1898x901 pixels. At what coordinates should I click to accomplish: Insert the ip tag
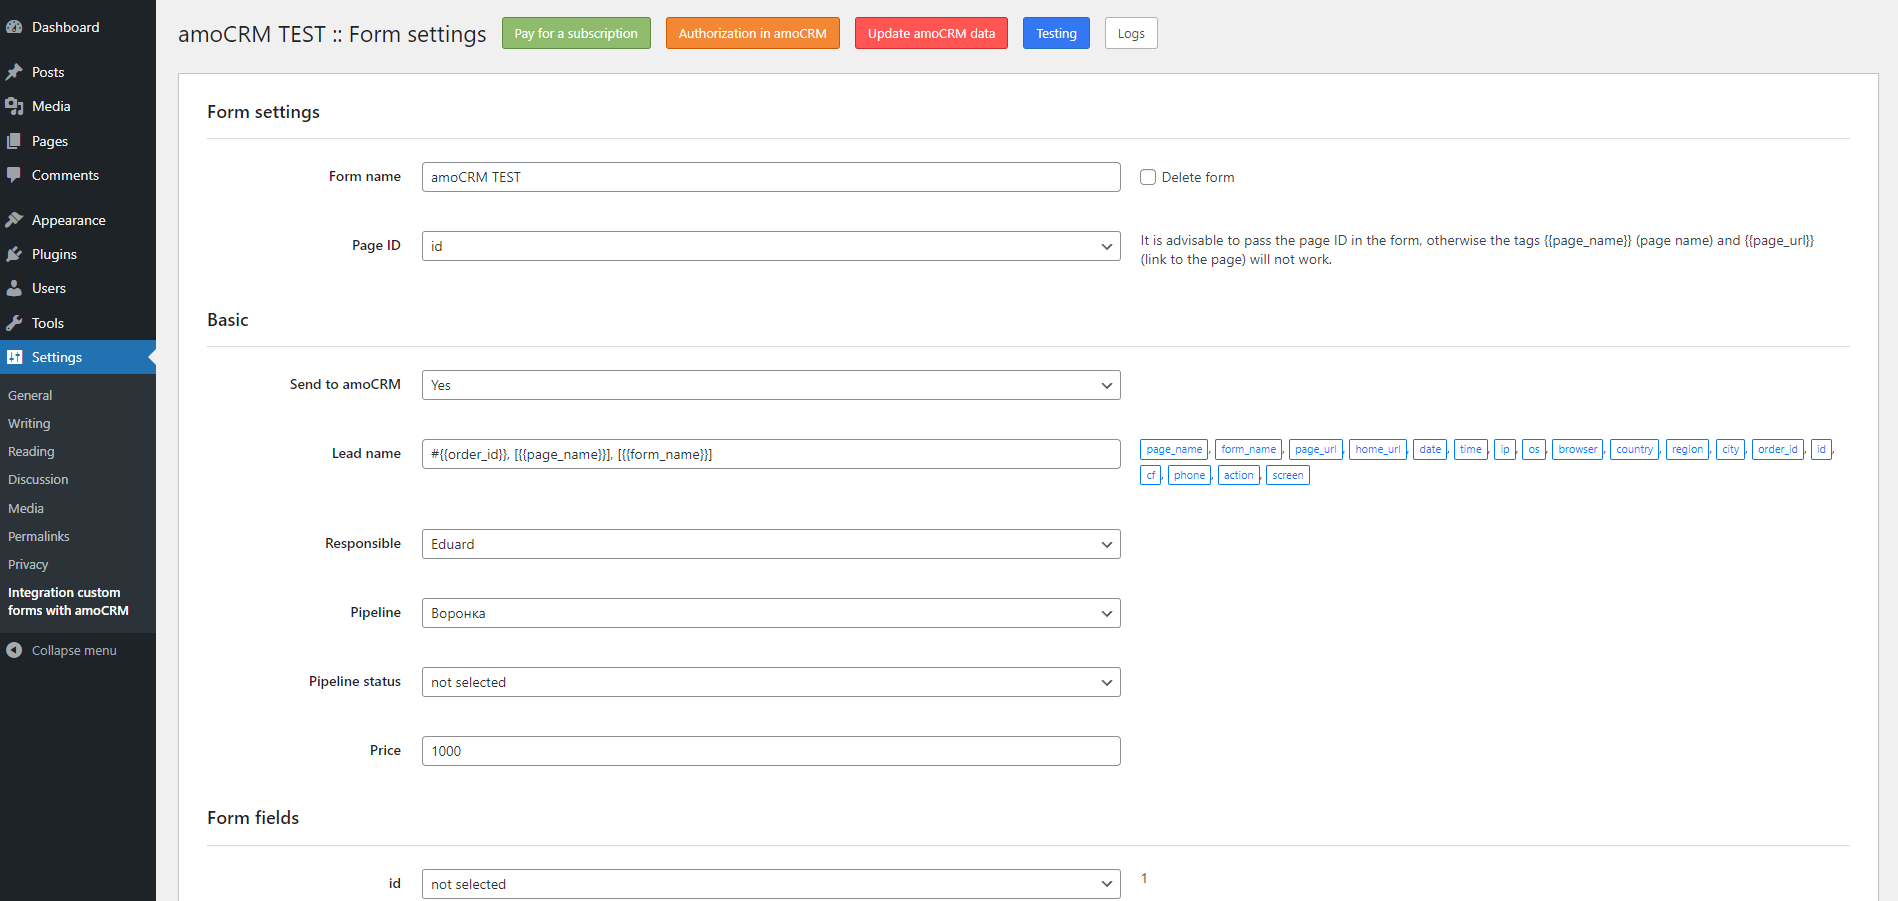coord(1505,449)
